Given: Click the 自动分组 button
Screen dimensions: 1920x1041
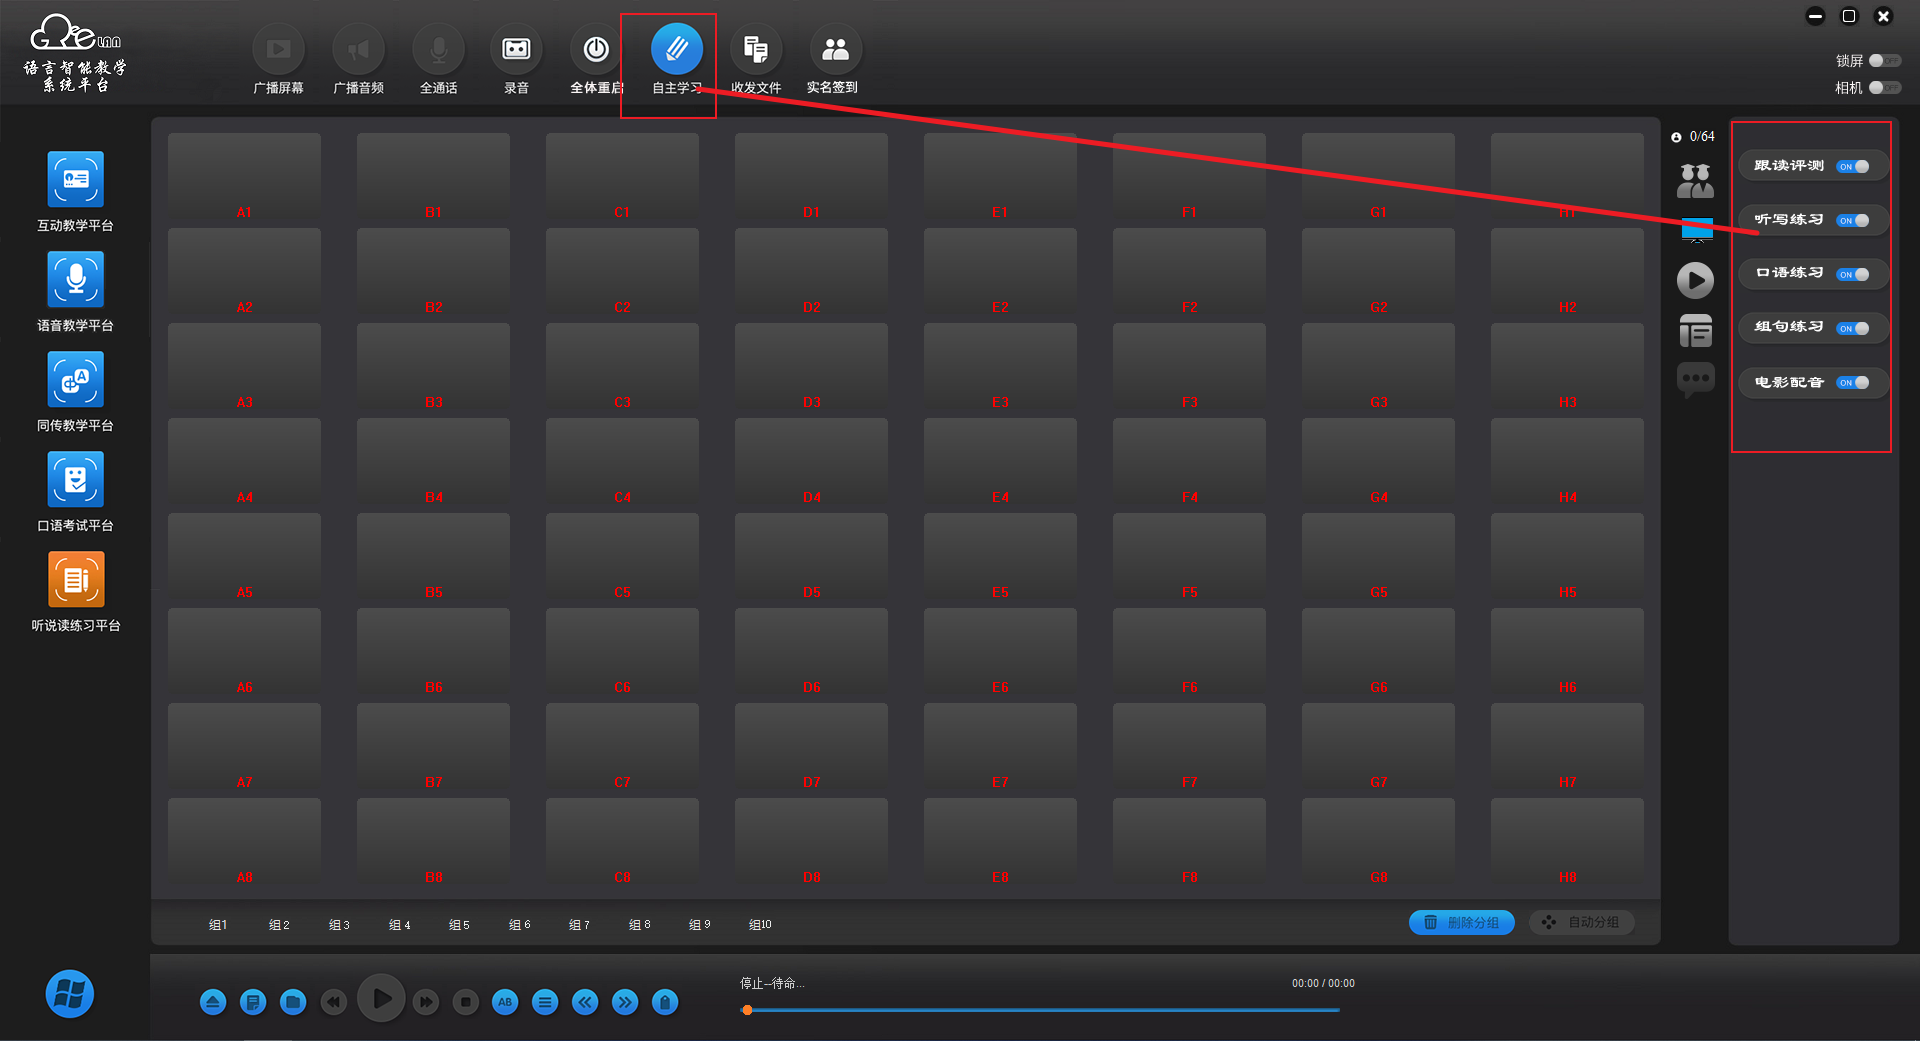Looking at the screenshot, I should pos(1581,923).
